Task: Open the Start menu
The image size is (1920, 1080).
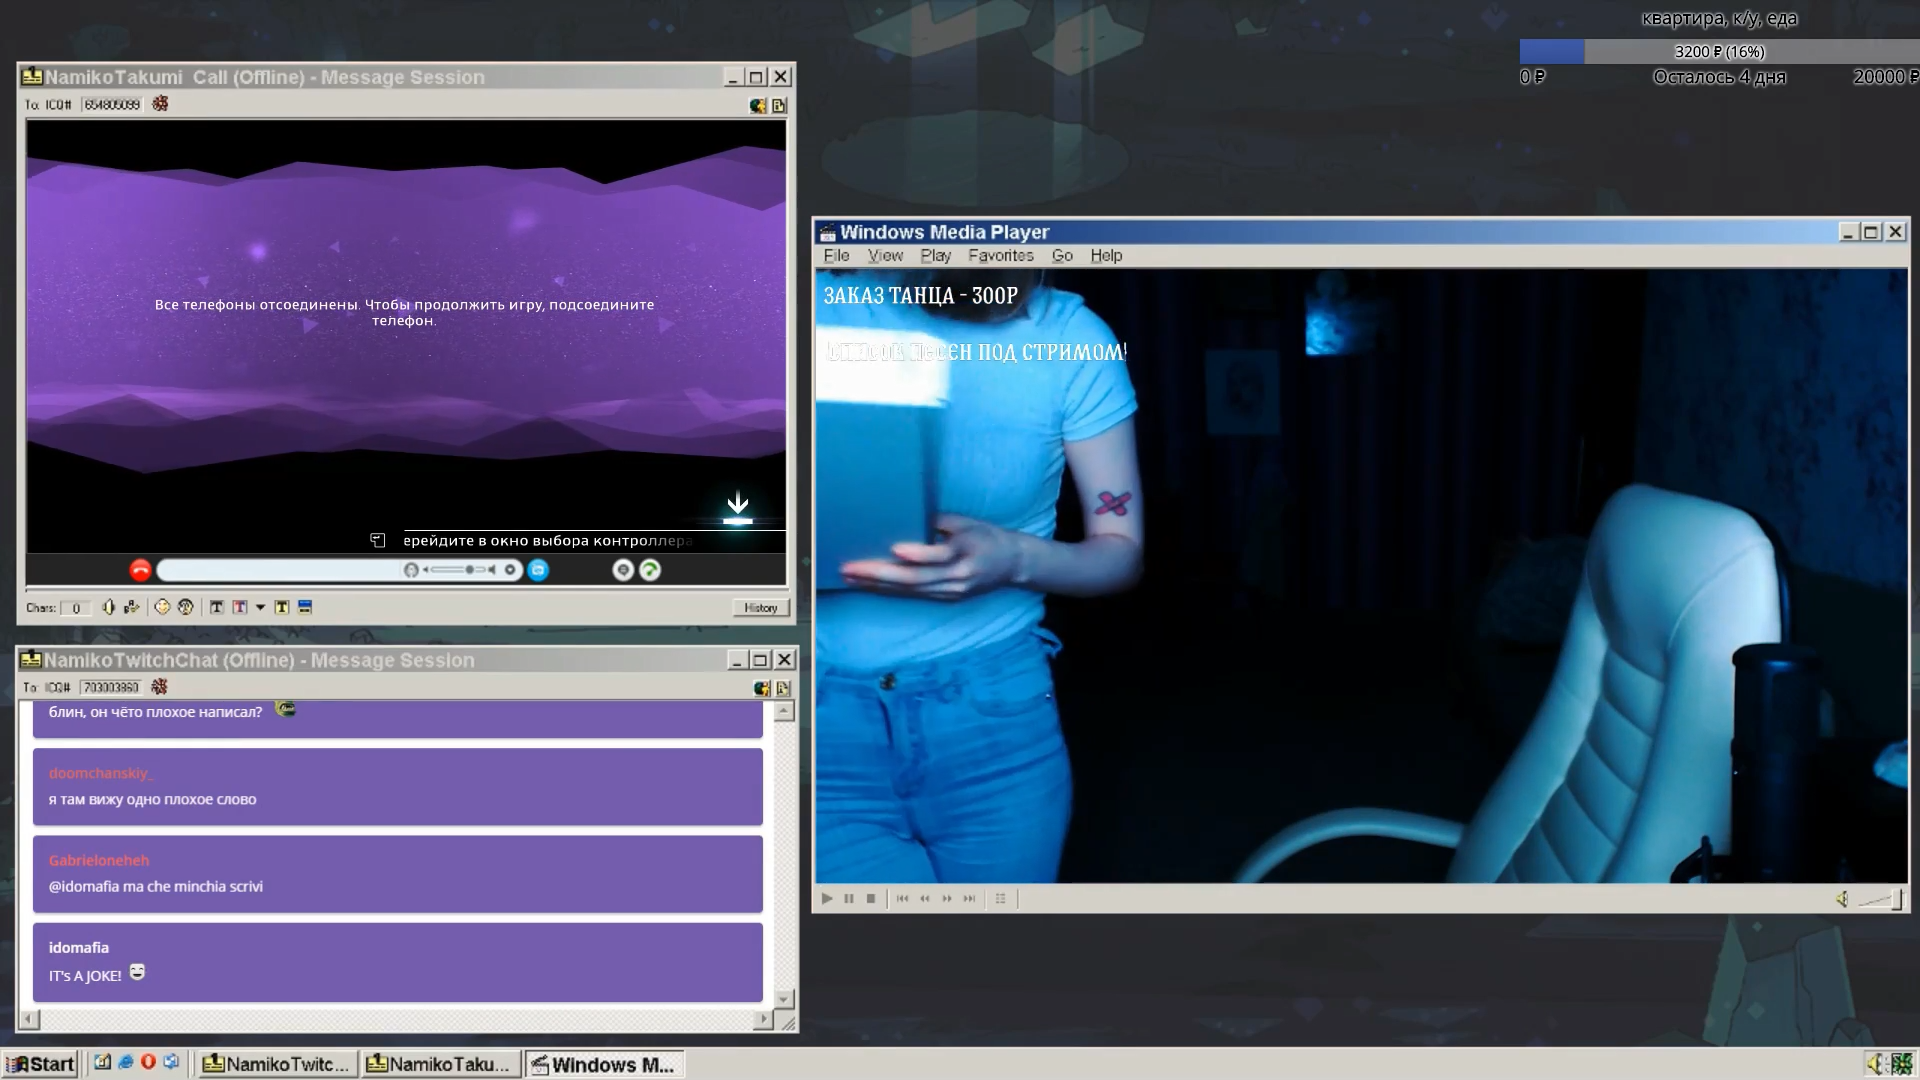Action: (40, 1064)
